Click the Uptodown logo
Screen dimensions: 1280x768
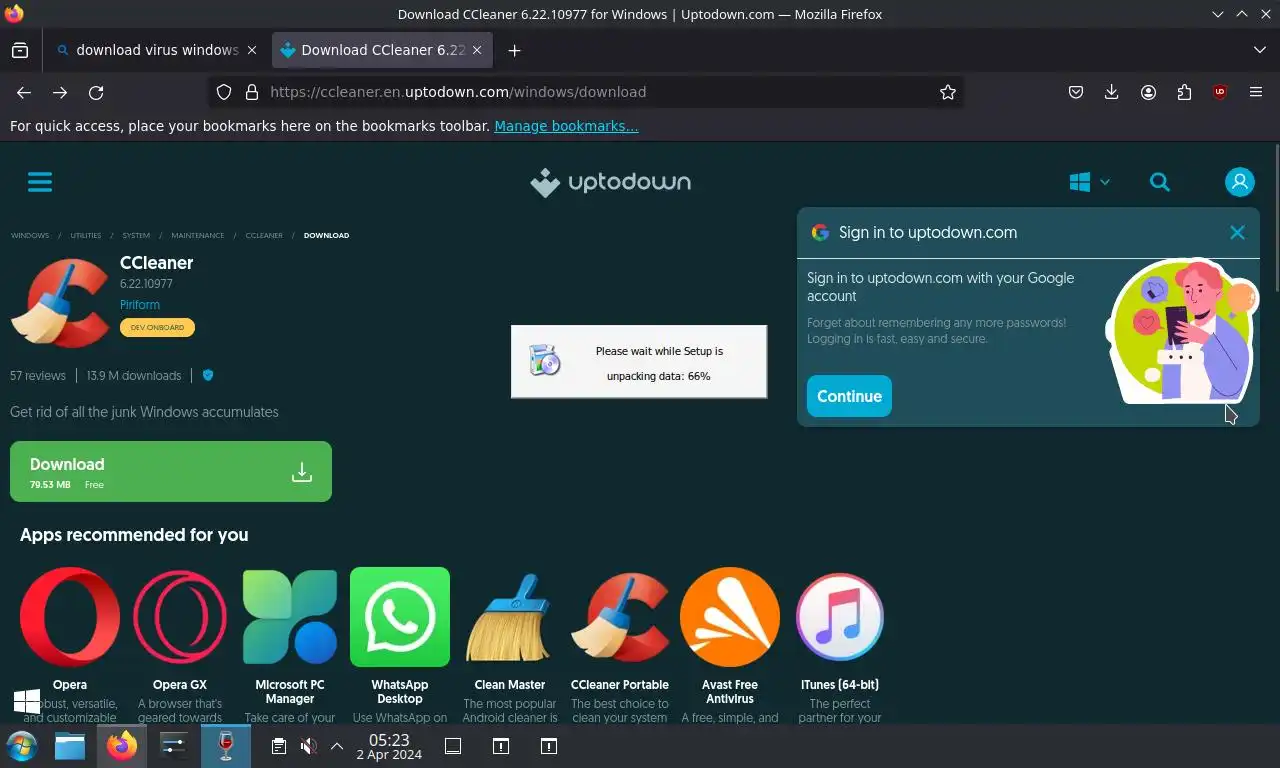point(610,182)
